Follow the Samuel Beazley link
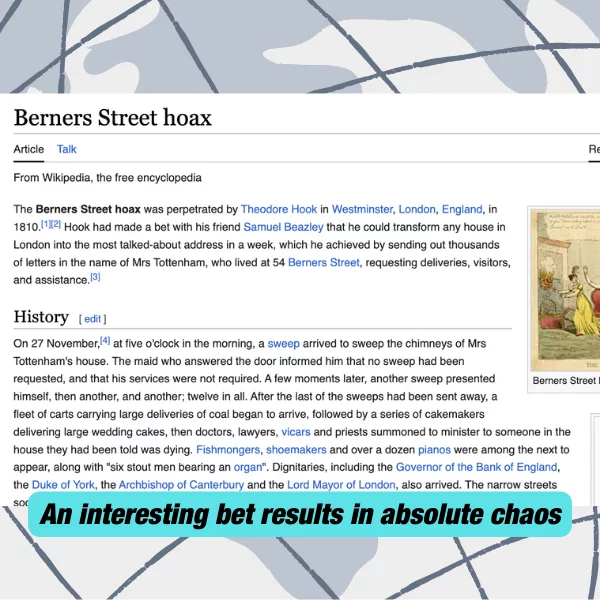The image size is (600, 600). [283, 227]
